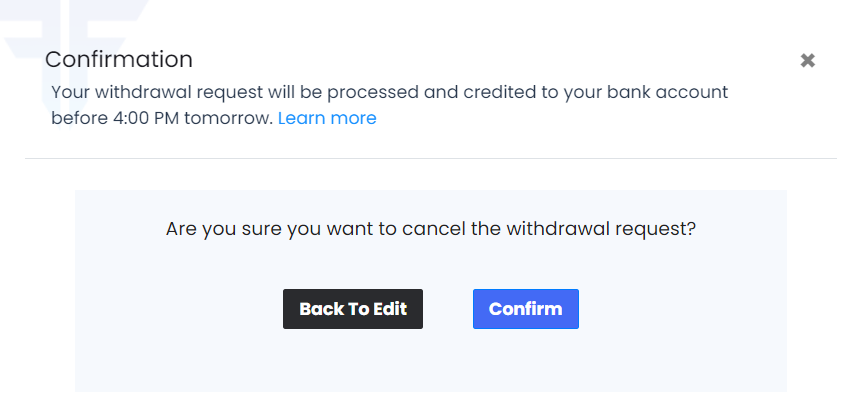Click the light gray panel below the buttons

click(x=431, y=362)
